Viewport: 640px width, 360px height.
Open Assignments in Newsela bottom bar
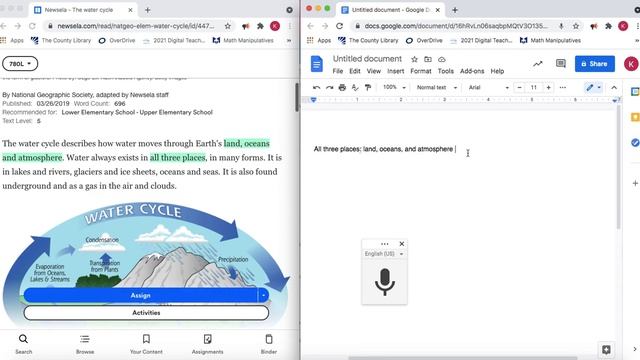(x=207, y=344)
